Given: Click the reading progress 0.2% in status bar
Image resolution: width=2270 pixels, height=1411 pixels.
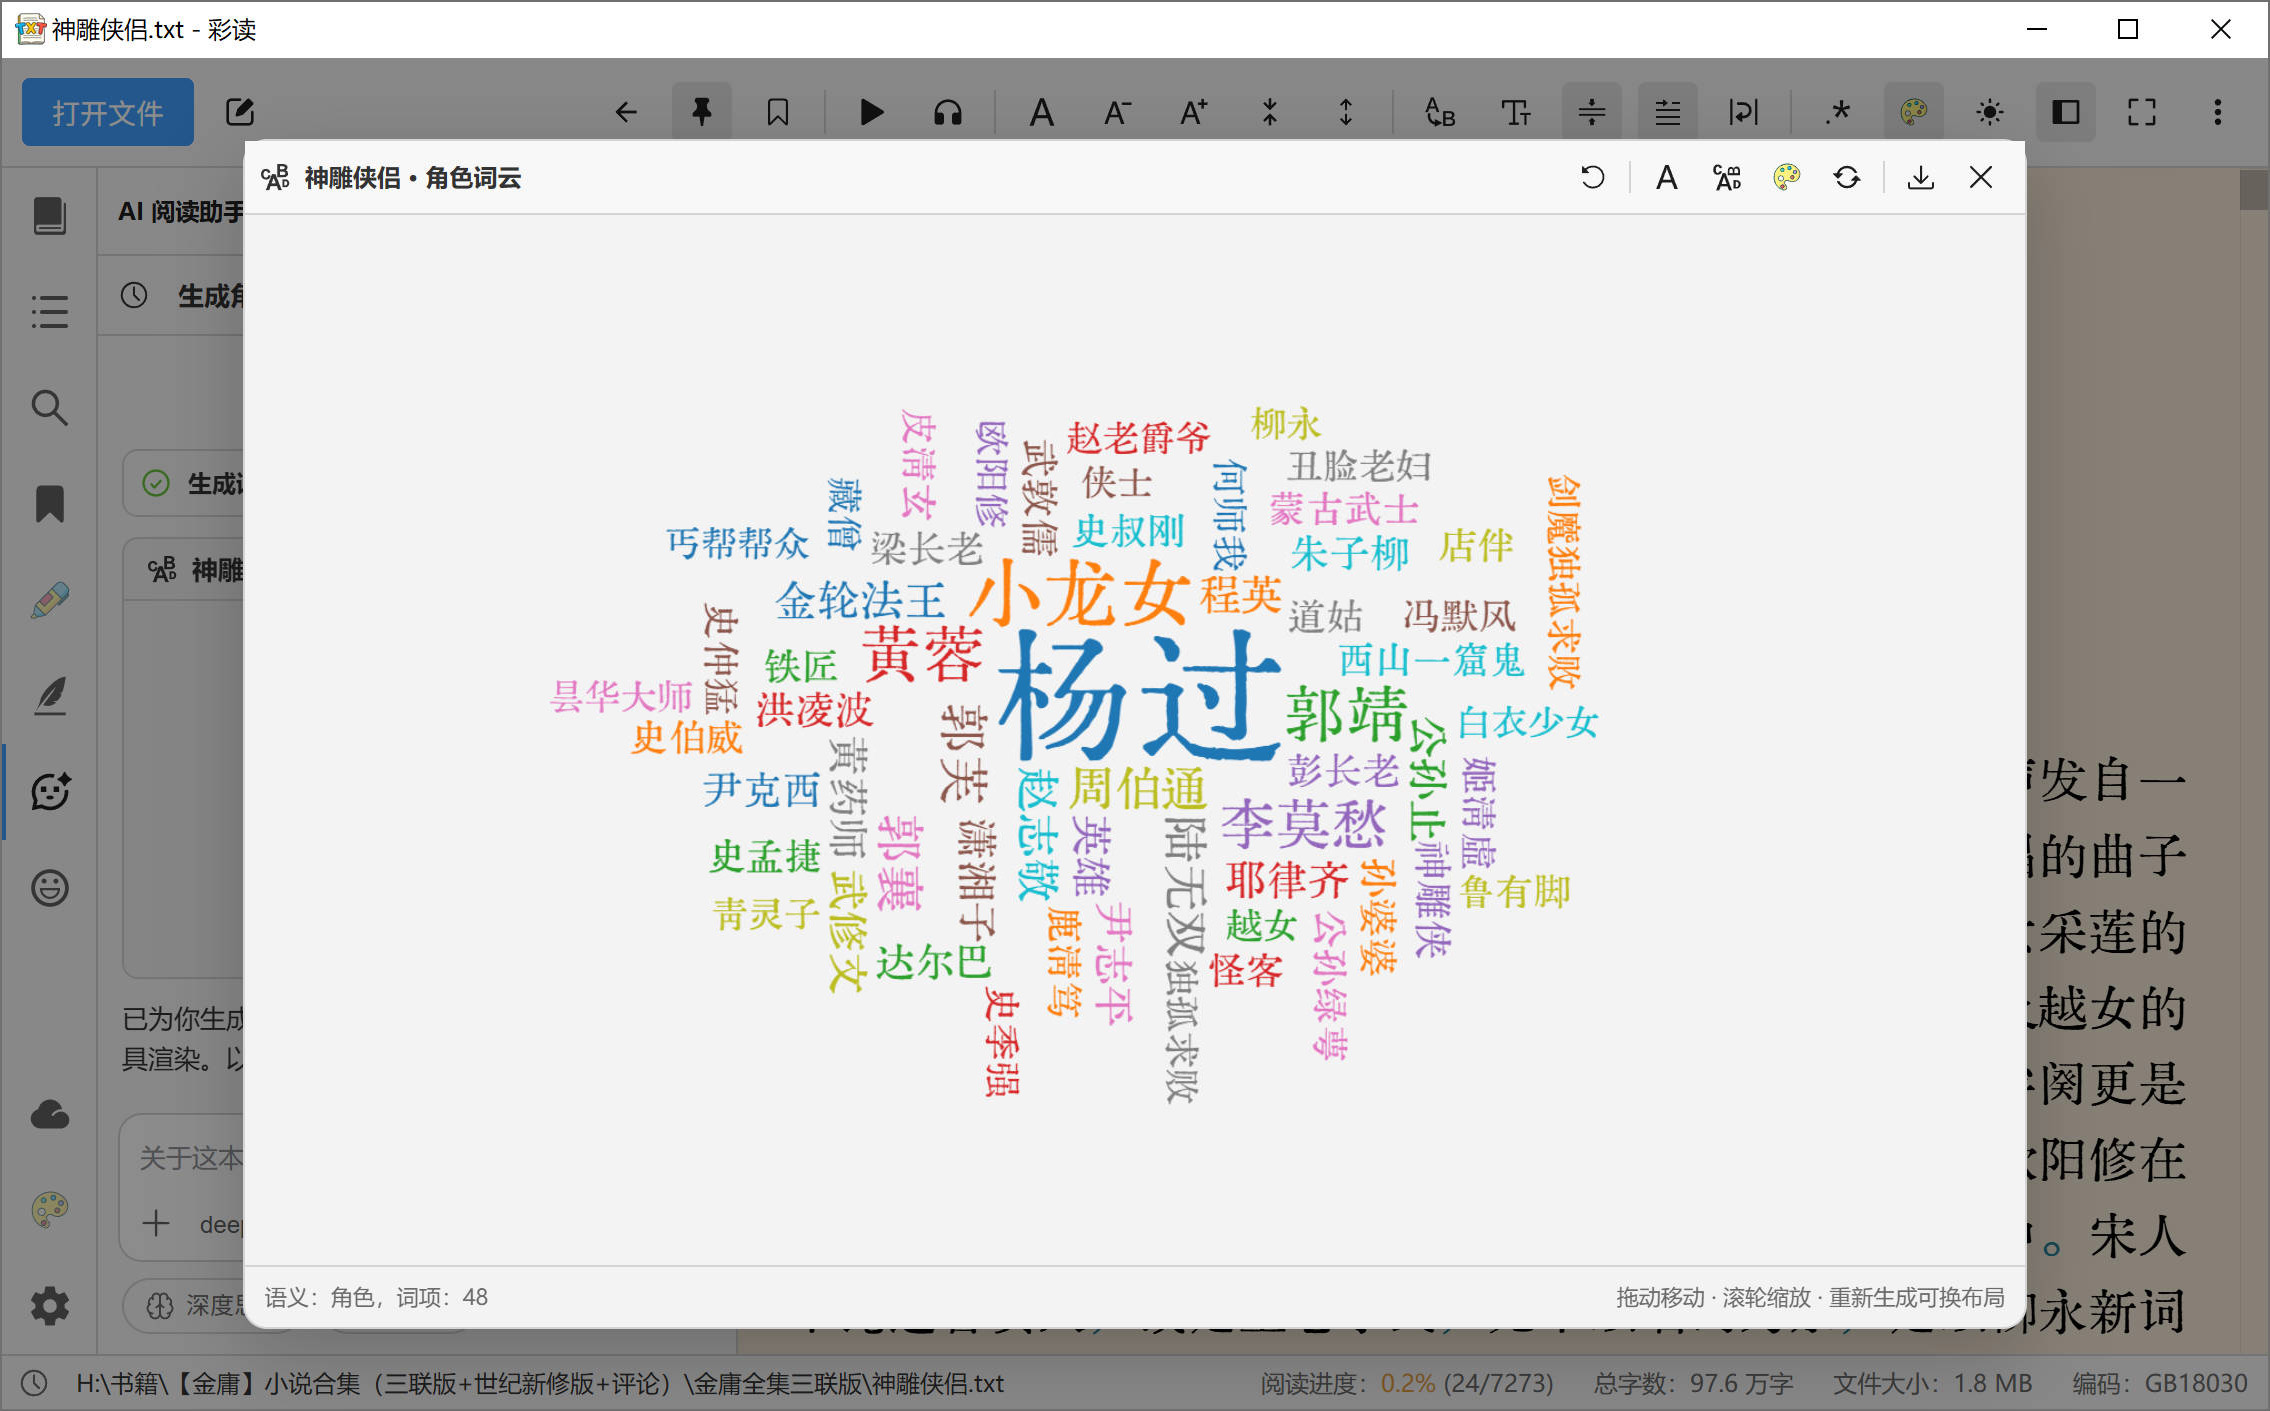Looking at the screenshot, I should pos(1408,1384).
